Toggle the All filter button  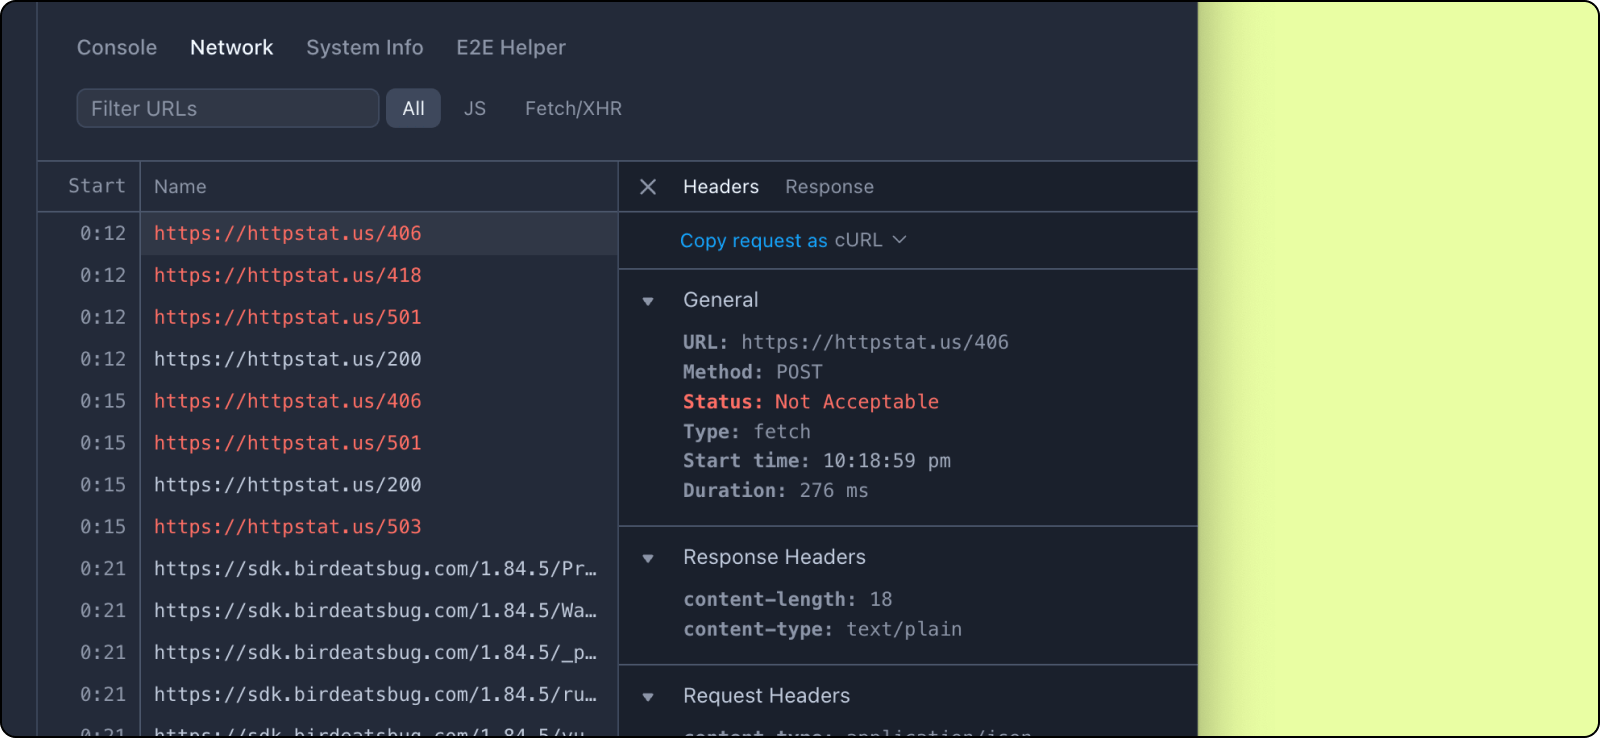413,108
